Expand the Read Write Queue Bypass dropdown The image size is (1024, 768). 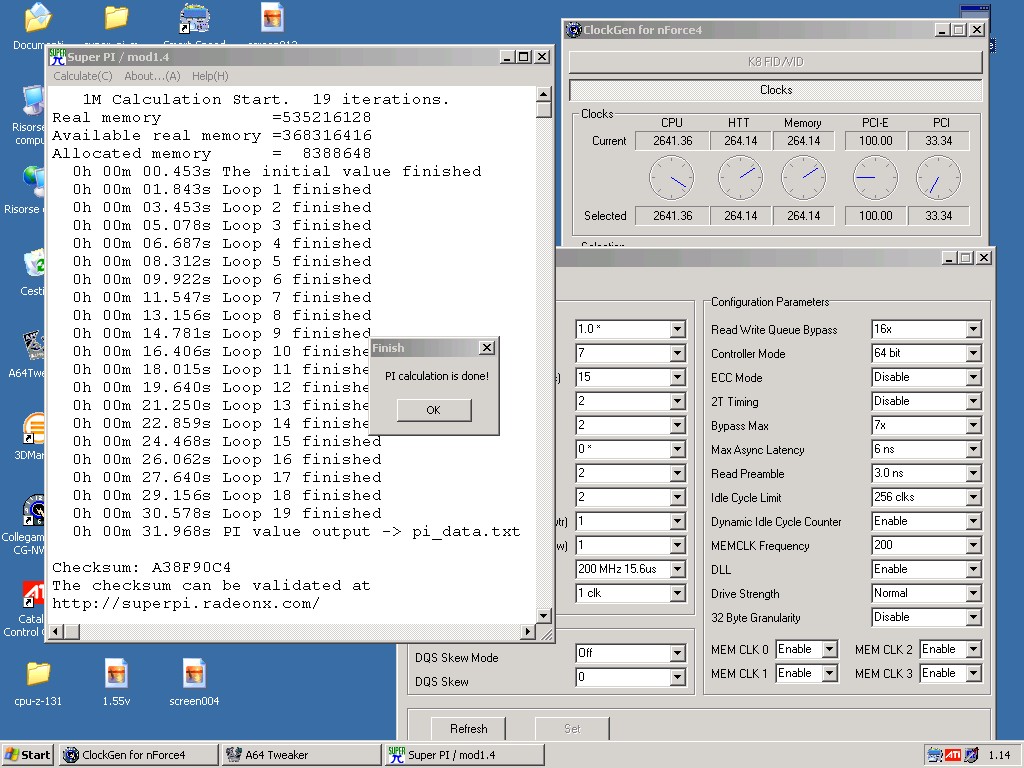(973, 330)
